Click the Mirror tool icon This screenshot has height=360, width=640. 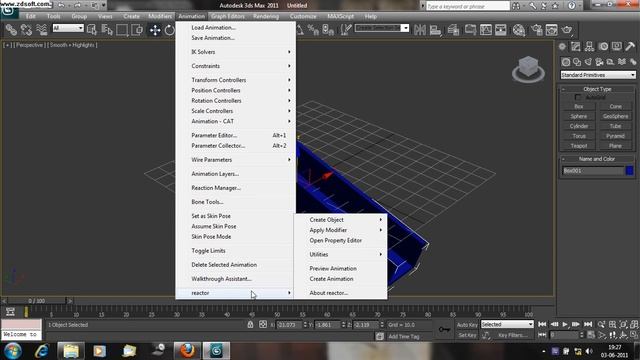tap(420, 30)
